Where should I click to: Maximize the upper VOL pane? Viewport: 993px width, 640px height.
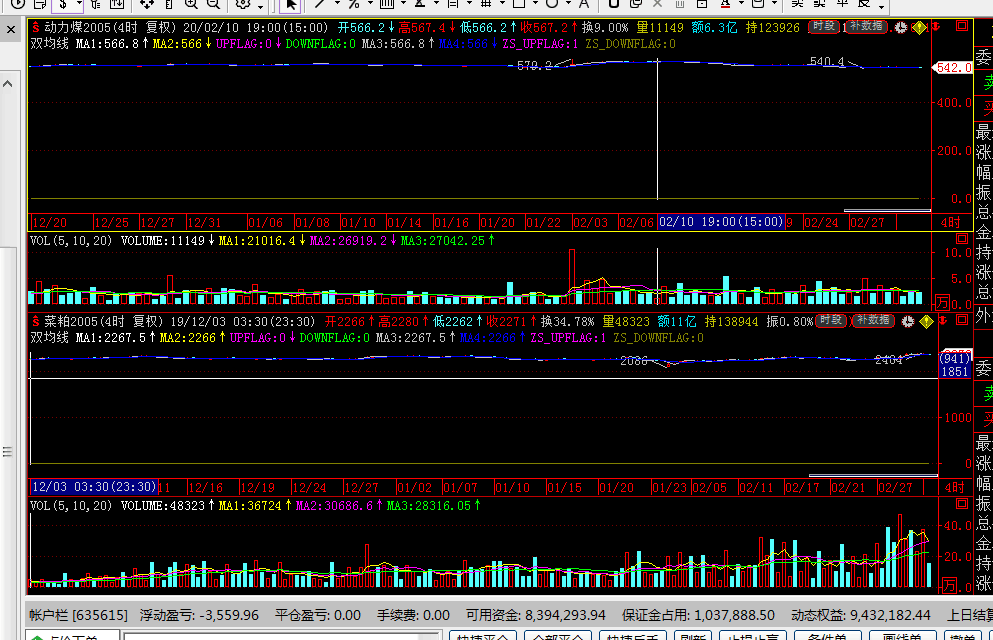point(962,239)
